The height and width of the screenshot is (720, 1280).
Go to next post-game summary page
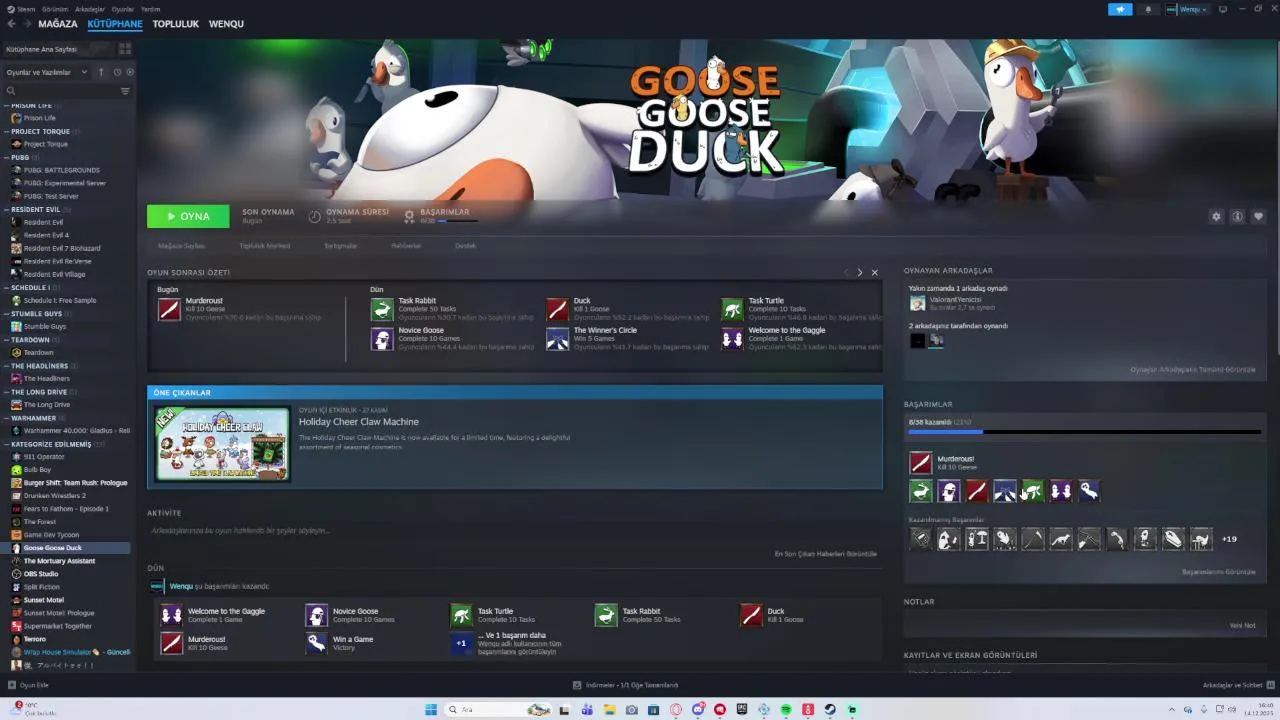pyautogui.click(x=860, y=272)
